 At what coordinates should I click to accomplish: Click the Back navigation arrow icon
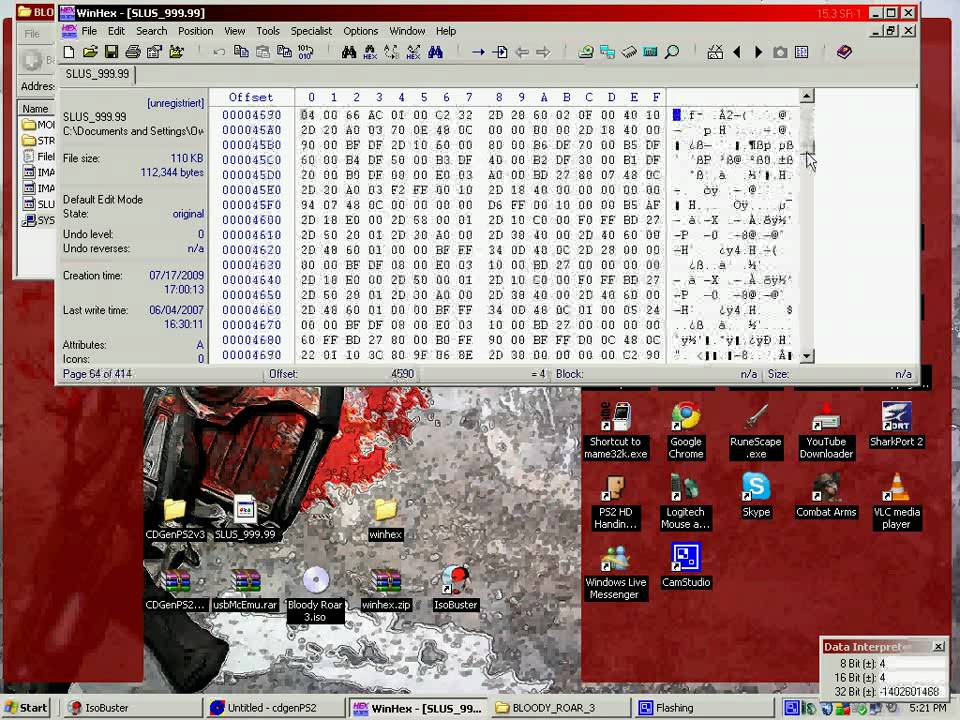click(522, 52)
